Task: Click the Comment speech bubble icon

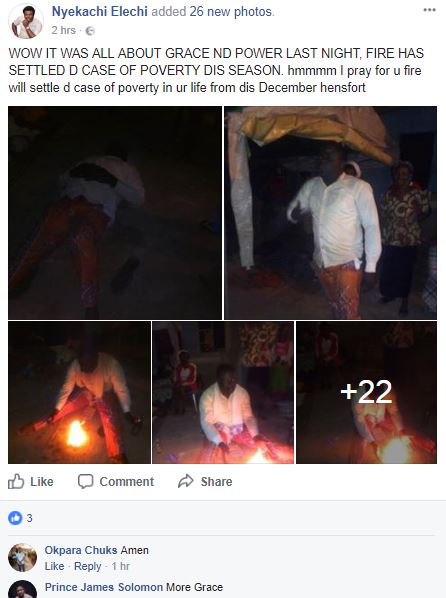Action: click(x=85, y=481)
